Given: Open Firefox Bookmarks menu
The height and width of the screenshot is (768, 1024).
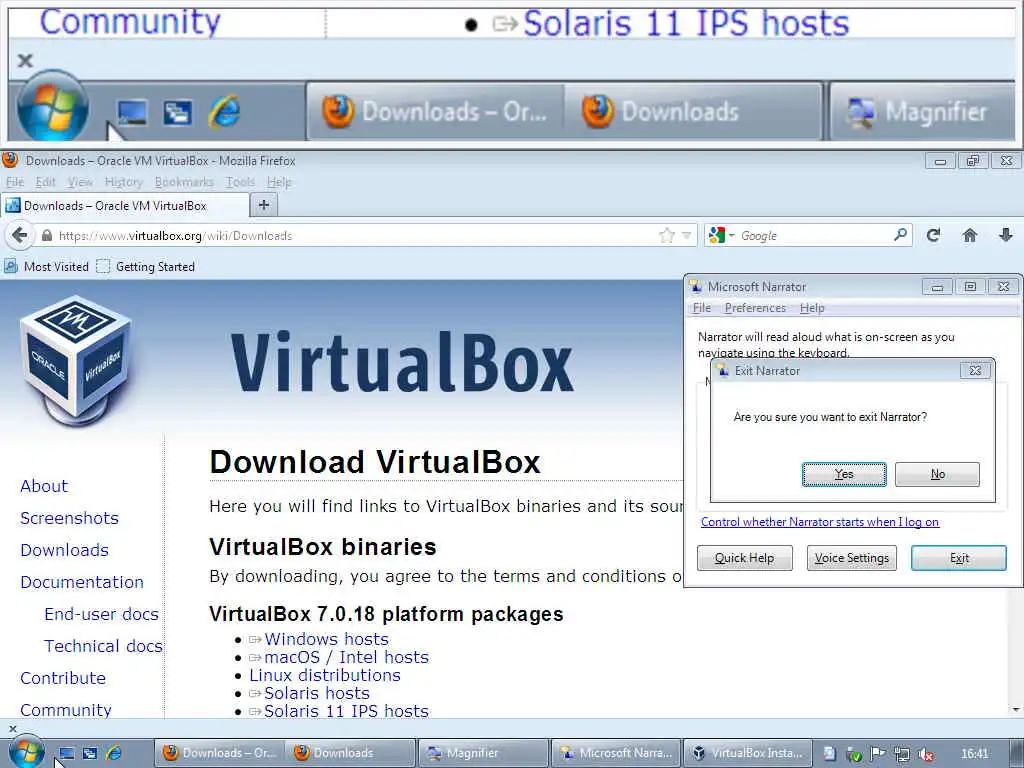Looking at the screenshot, I should pyautogui.click(x=184, y=182).
